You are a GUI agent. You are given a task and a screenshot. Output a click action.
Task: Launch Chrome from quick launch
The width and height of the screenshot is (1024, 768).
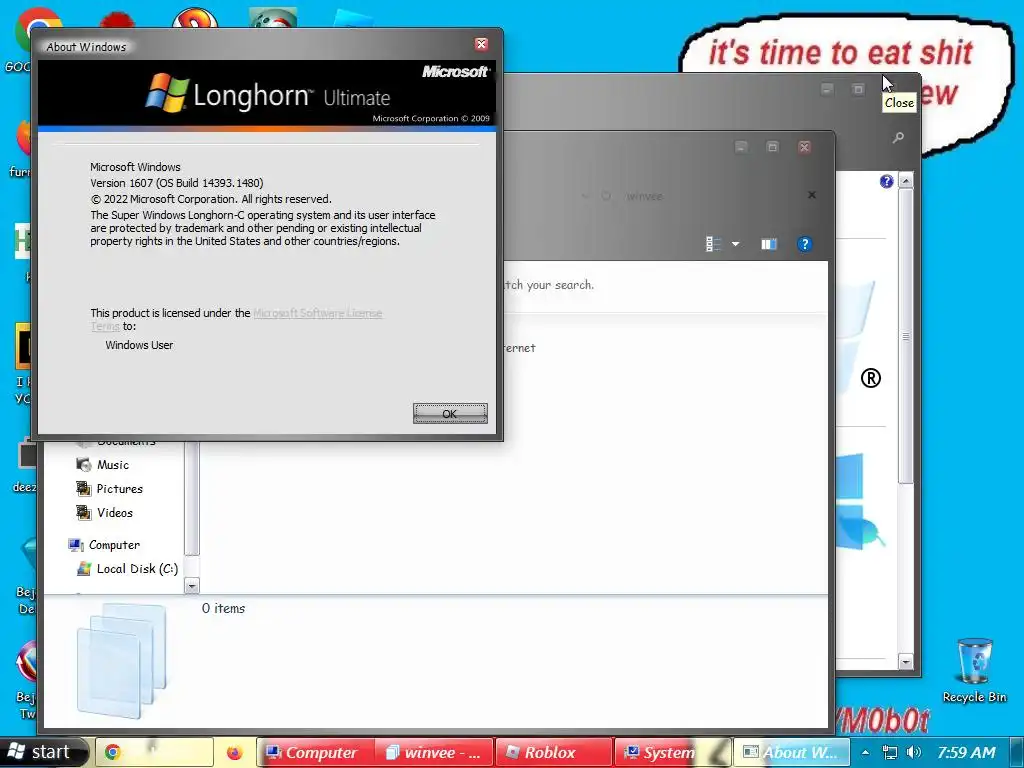(113, 752)
